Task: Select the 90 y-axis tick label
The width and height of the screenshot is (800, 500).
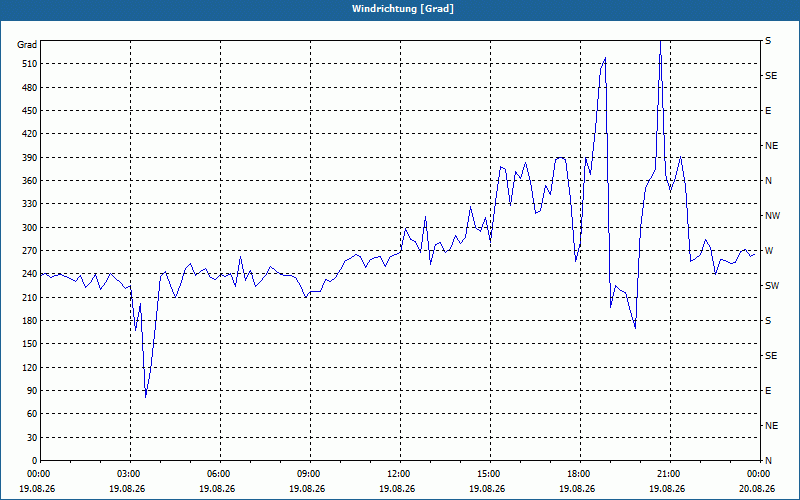Action: point(32,391)
